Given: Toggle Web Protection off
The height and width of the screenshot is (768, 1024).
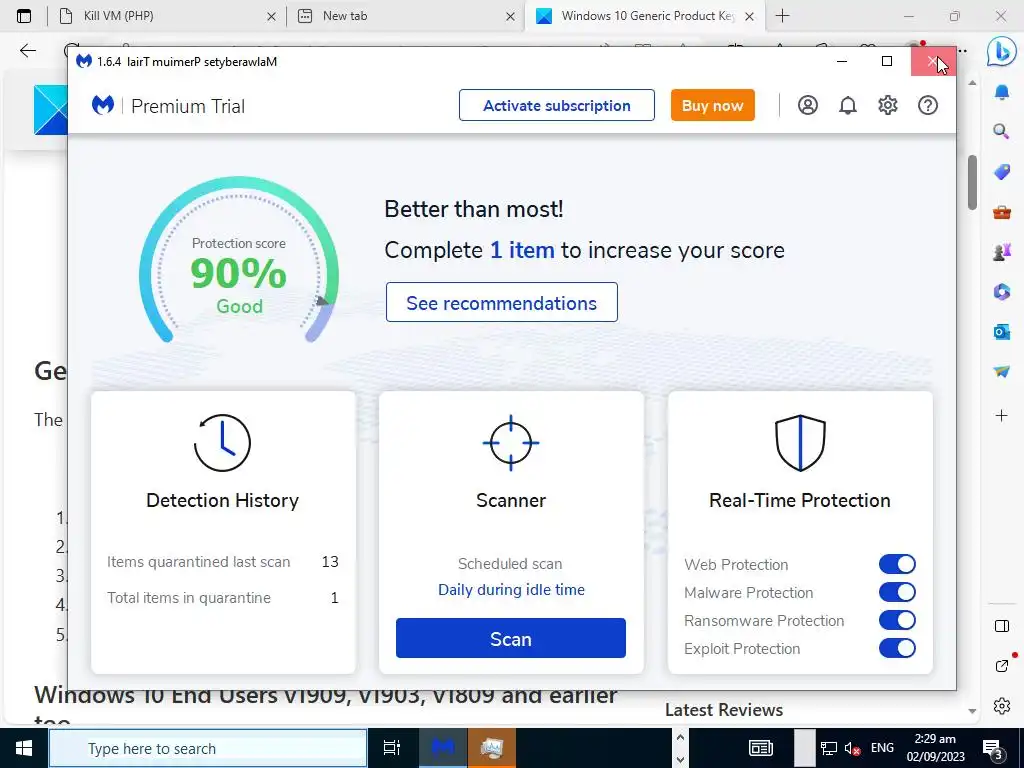Looking at the screenshot, I should 897,564.
